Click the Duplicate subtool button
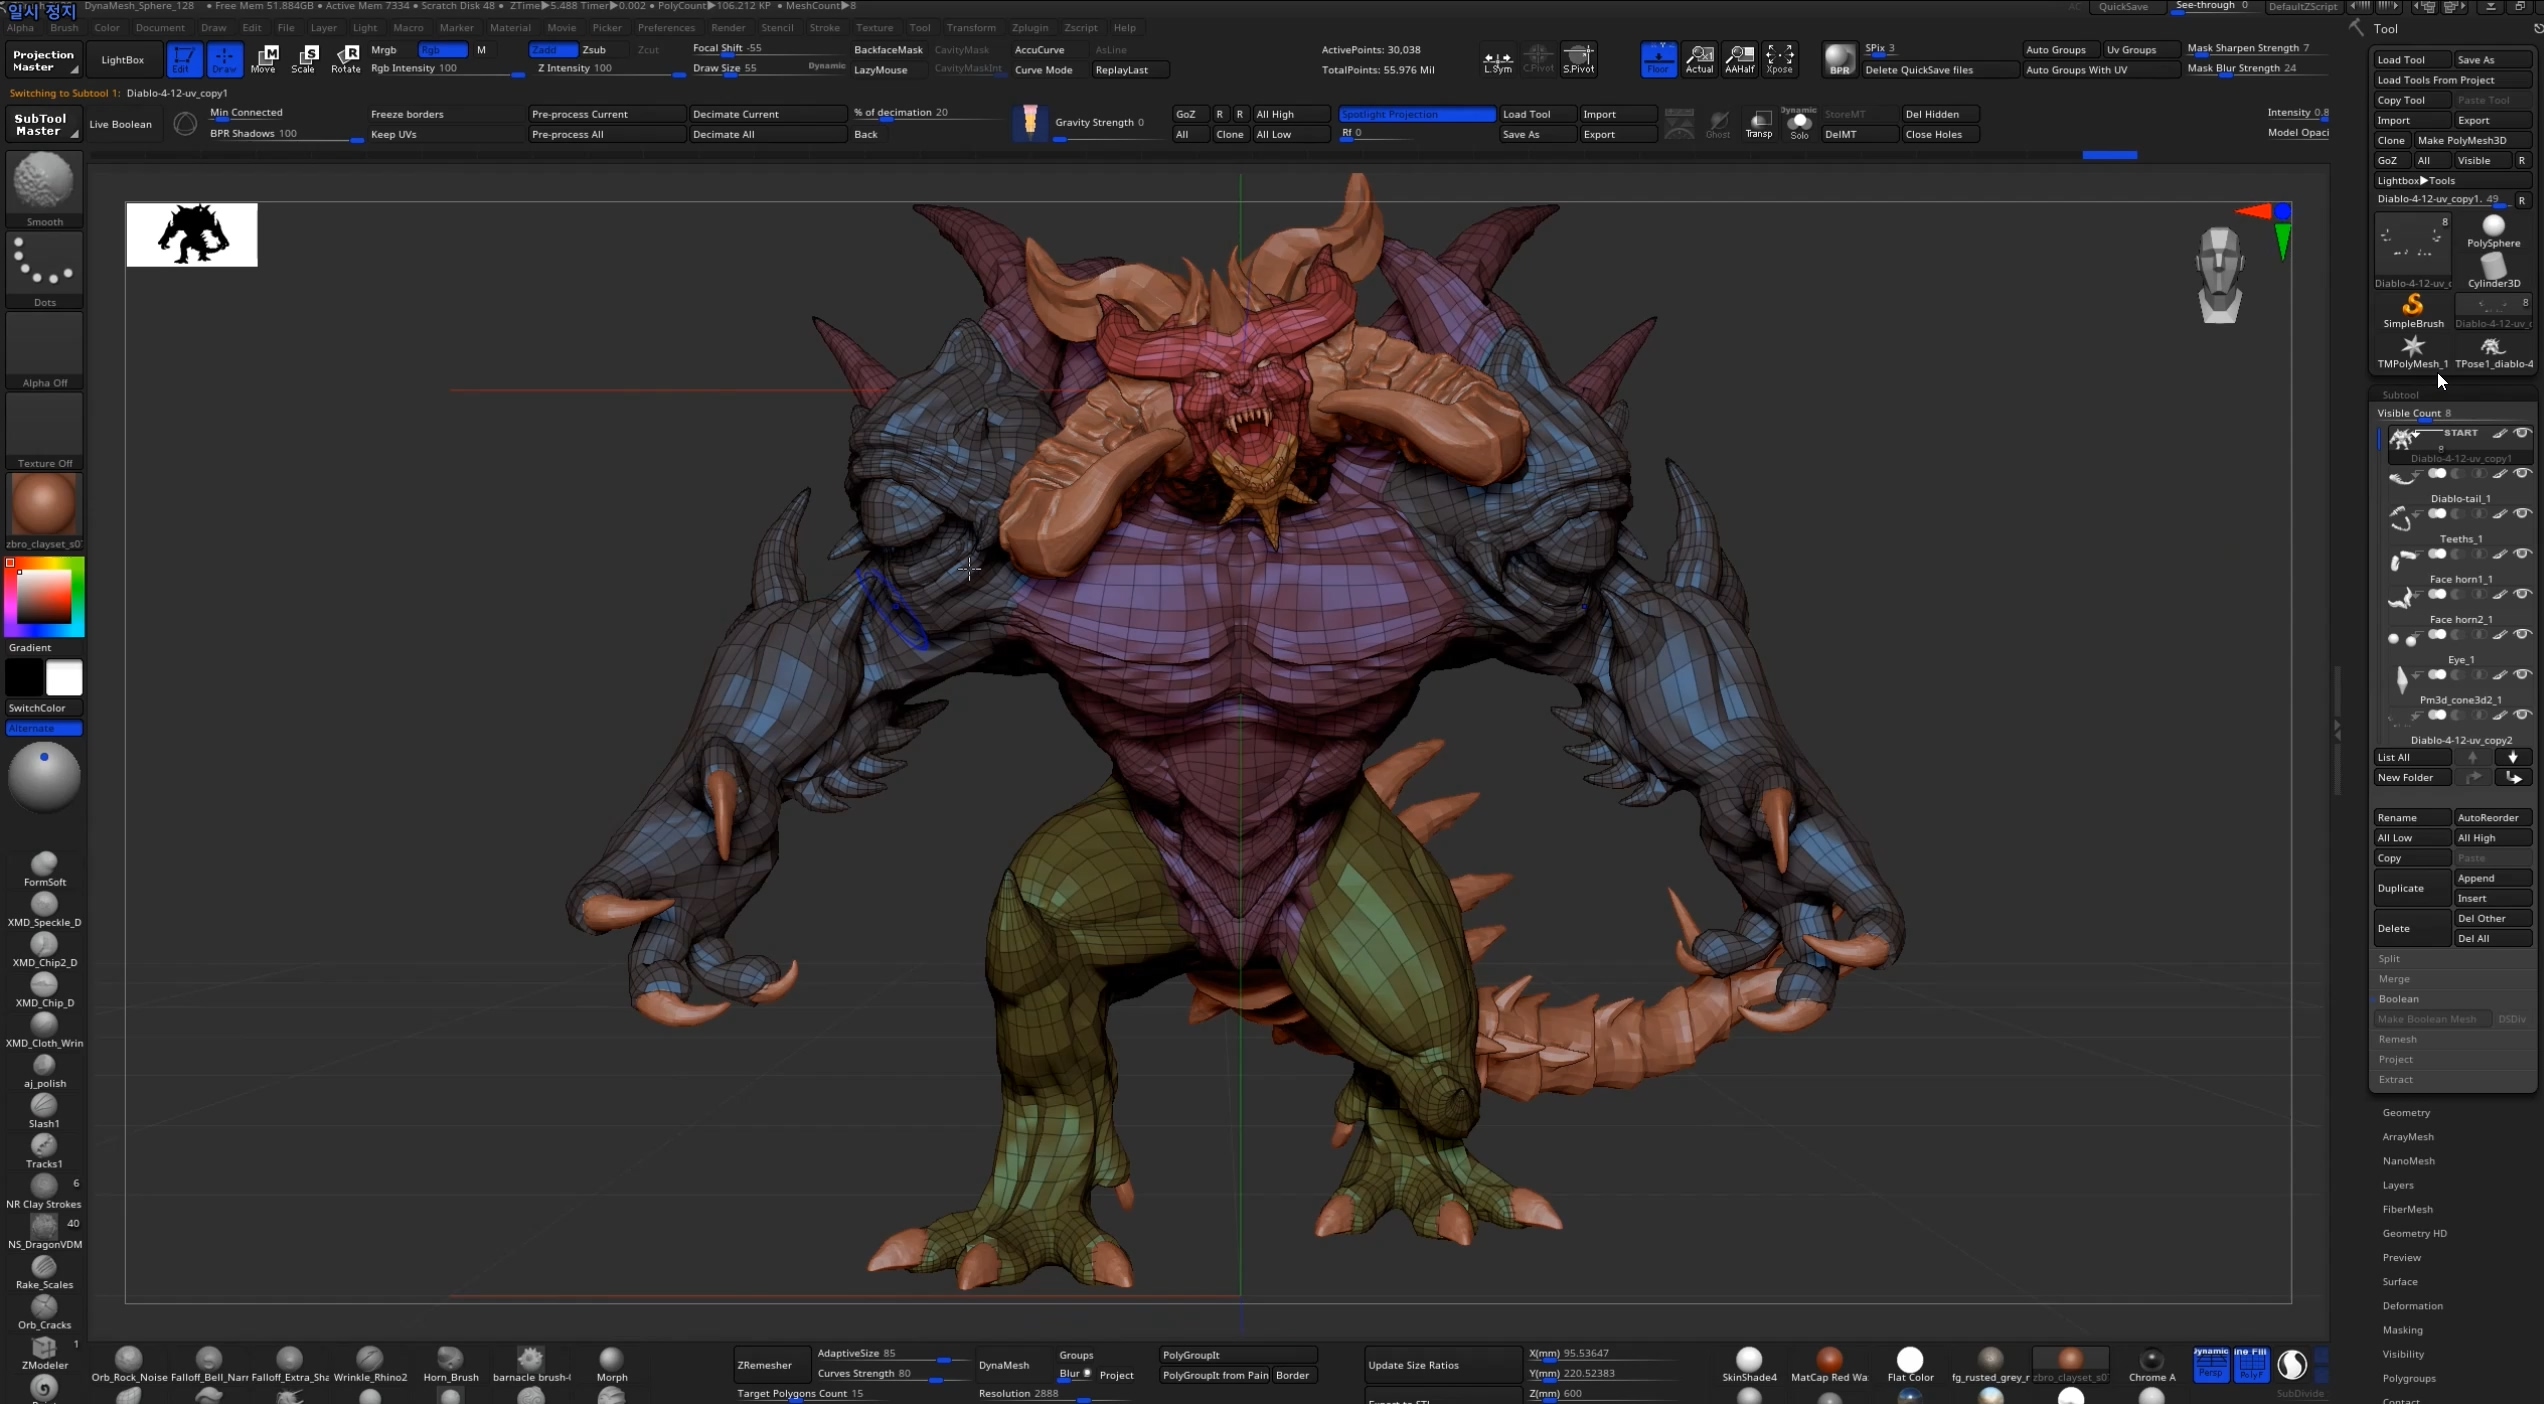The height and width of the screenshot is (1404, 2544). pos(2412,888)
